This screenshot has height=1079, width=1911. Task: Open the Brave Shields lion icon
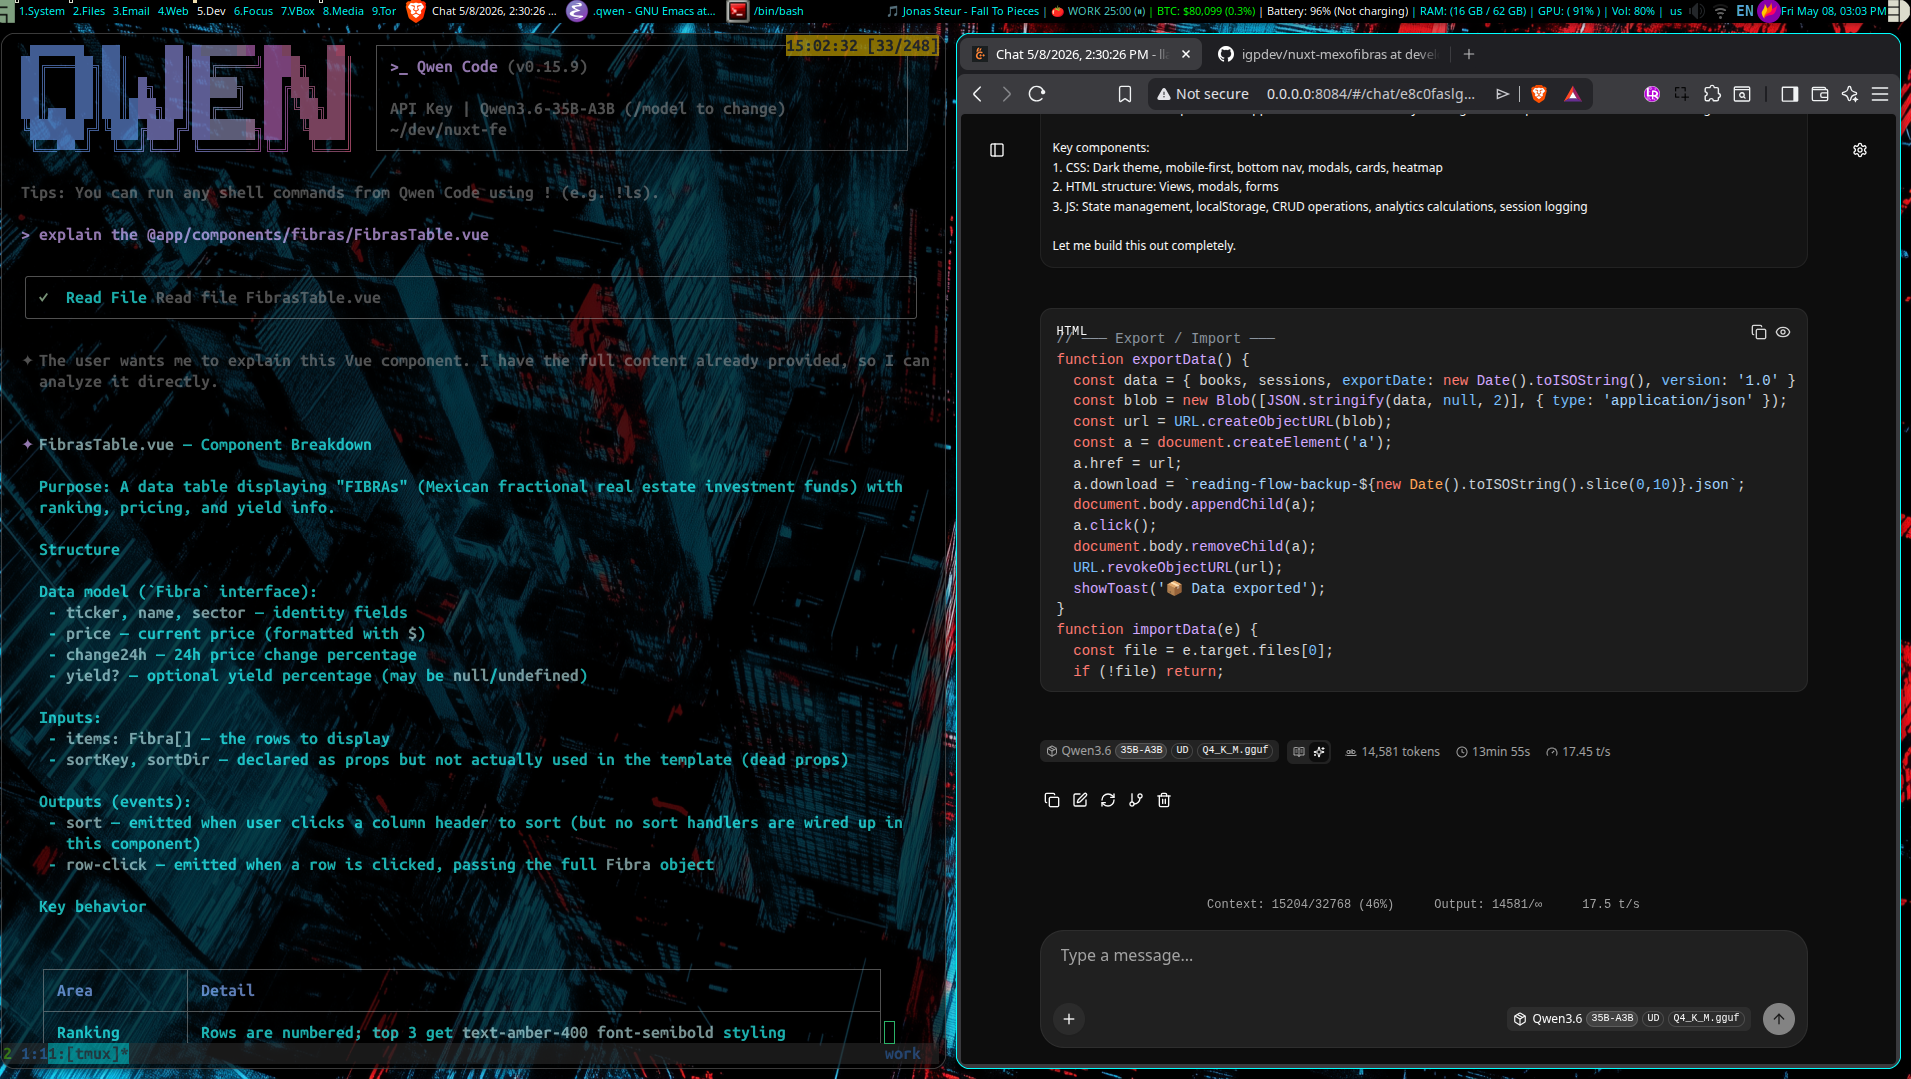click(1539, 94)
